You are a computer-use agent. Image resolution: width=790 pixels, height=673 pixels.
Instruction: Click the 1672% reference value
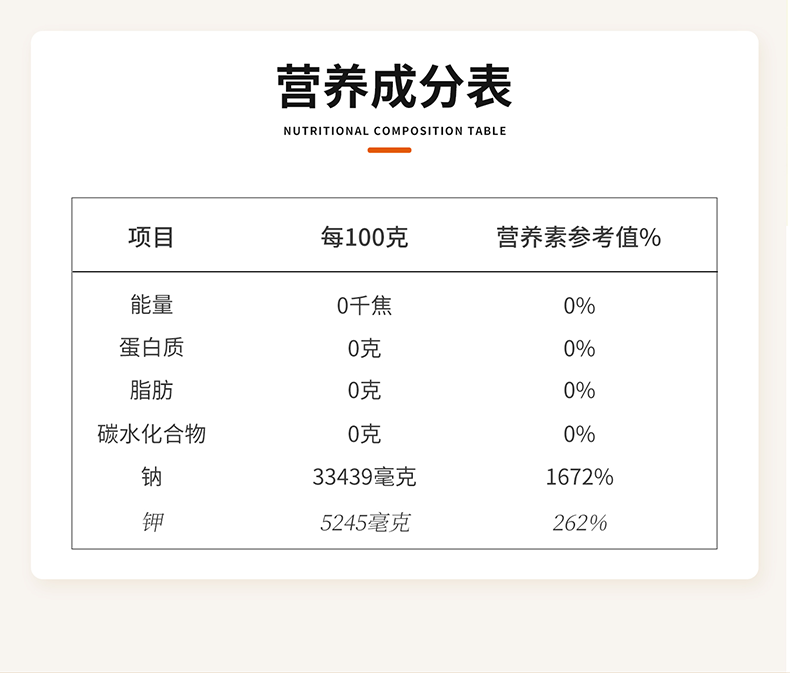pyautogui.click(x=579, y=478)
